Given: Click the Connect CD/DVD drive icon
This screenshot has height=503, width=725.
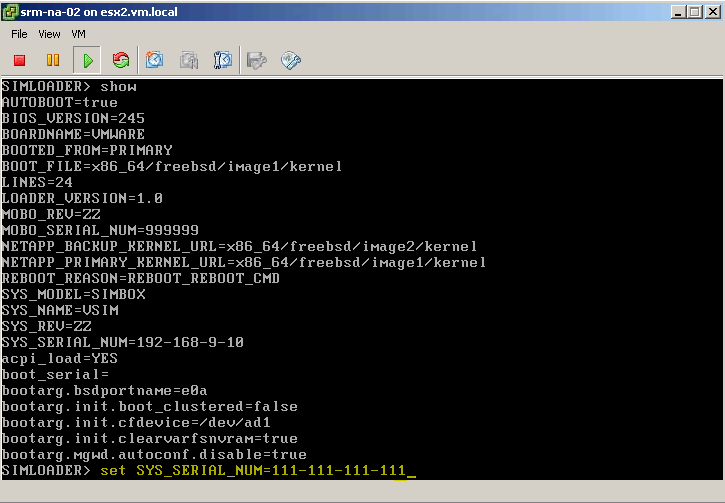Looking at the screenshot, I should tap(291, 60).
